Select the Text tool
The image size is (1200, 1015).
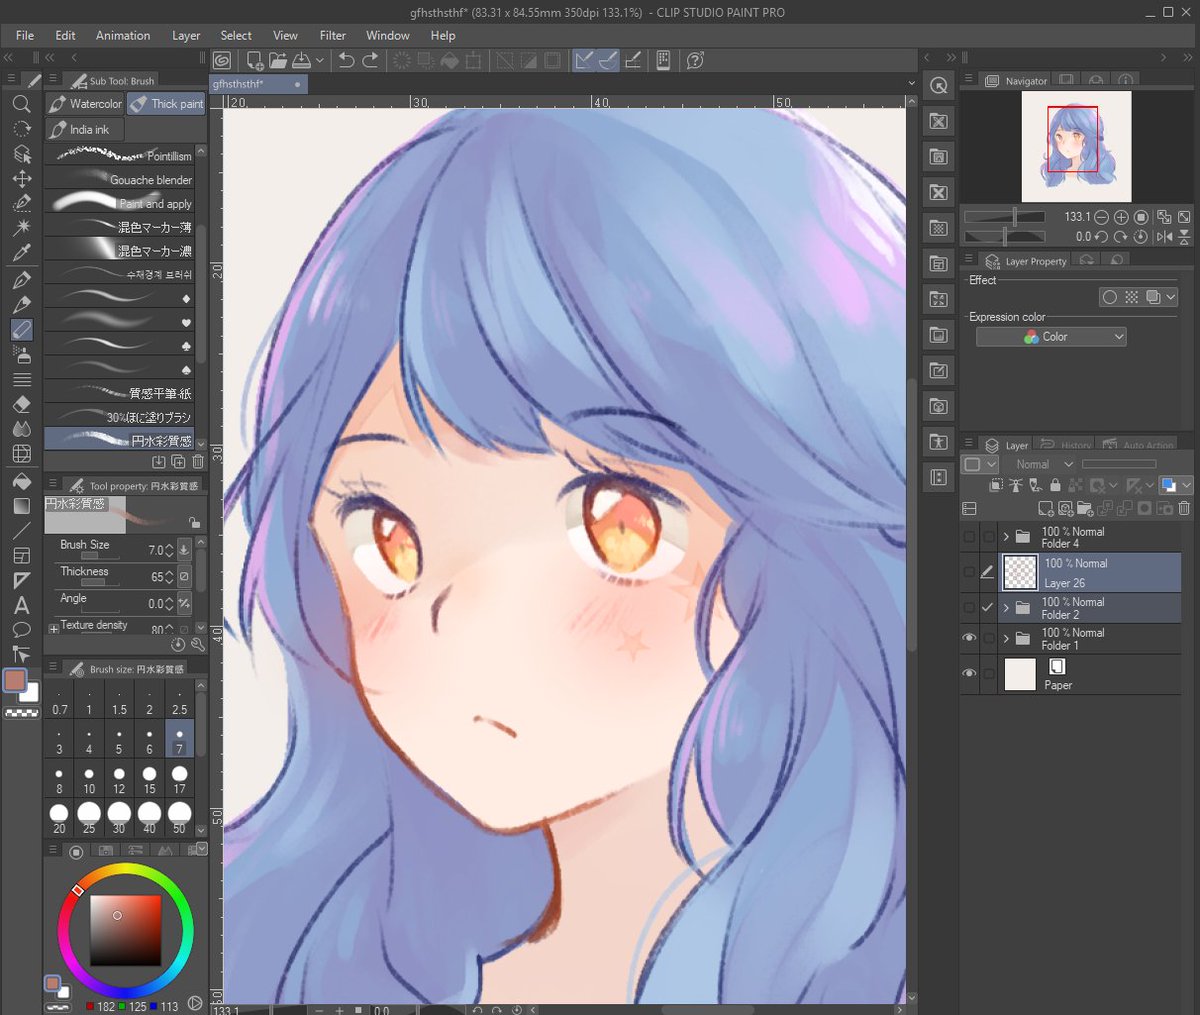pos(21,605)
